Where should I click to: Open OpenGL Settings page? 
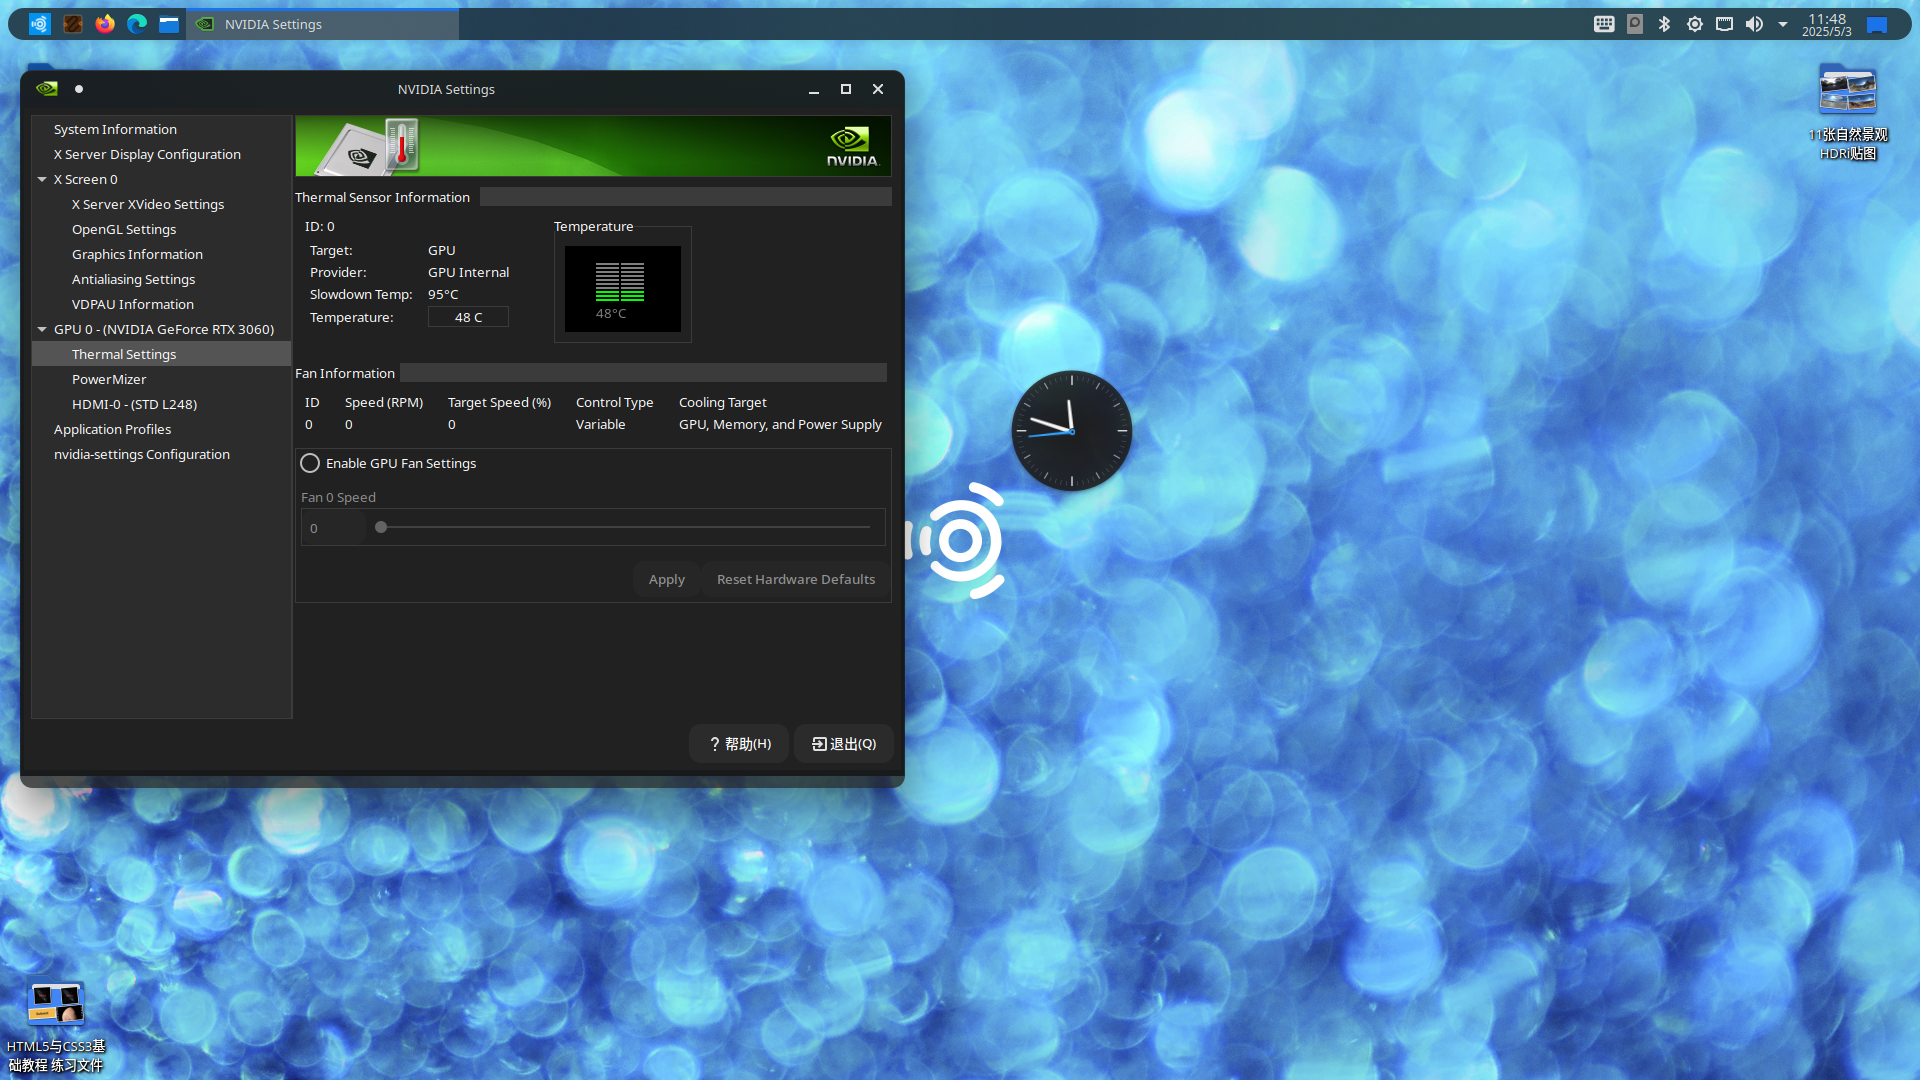point(124,229)
